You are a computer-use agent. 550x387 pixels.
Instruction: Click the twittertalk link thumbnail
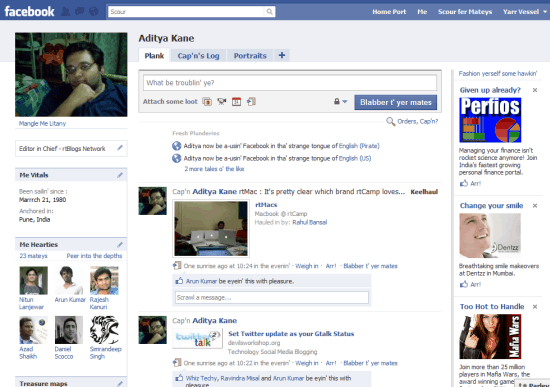coord(197,339)
